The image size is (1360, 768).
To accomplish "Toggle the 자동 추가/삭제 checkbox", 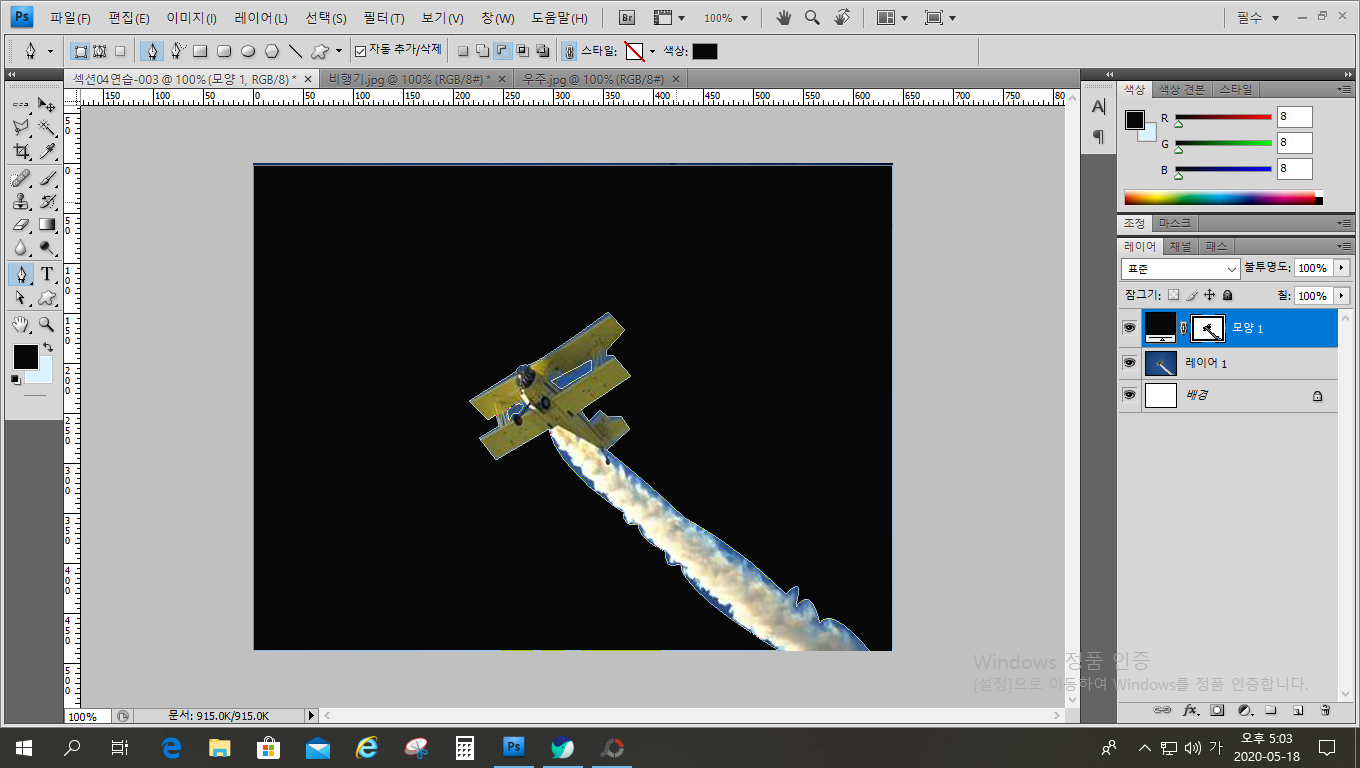I will (361, 50).
